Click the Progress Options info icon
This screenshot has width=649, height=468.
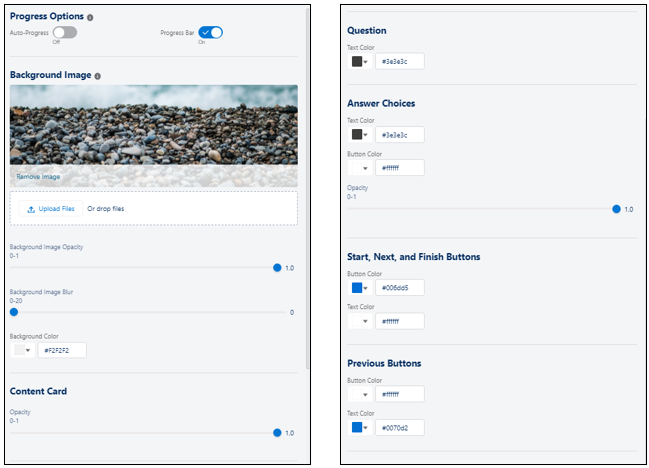(90, 17)
